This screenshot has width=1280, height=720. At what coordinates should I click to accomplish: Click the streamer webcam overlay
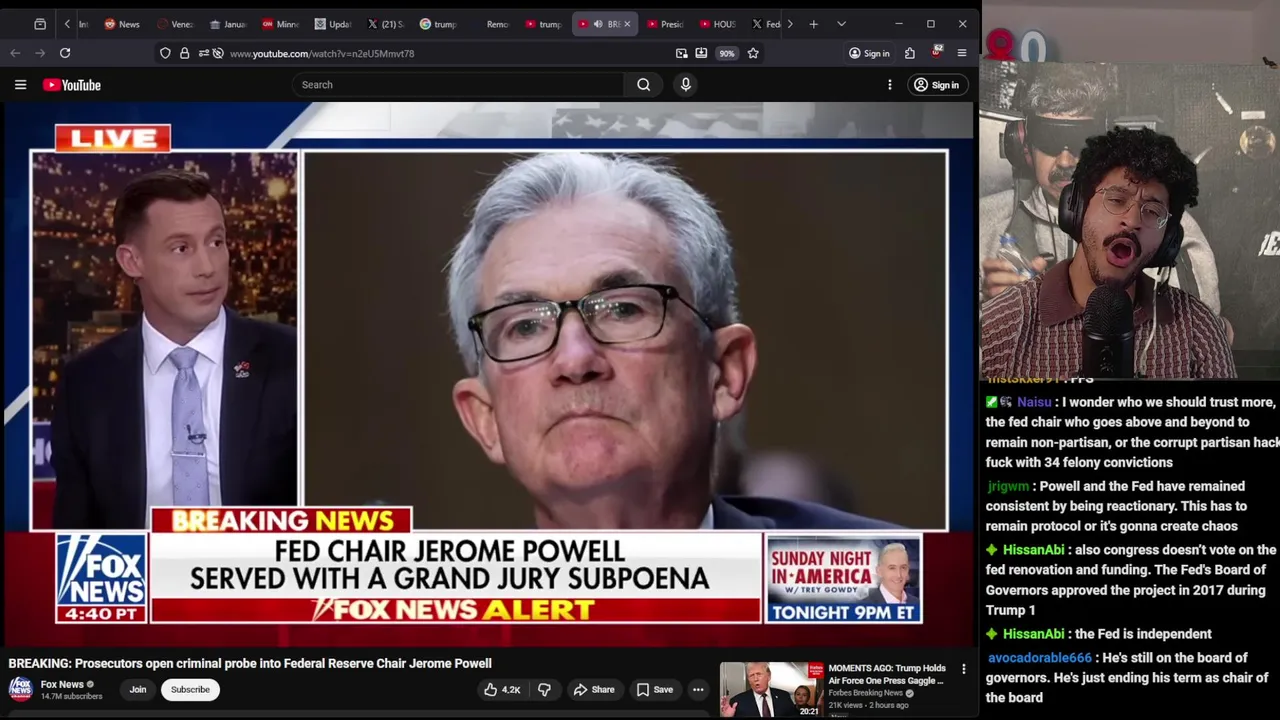[x=1130, y=220]
